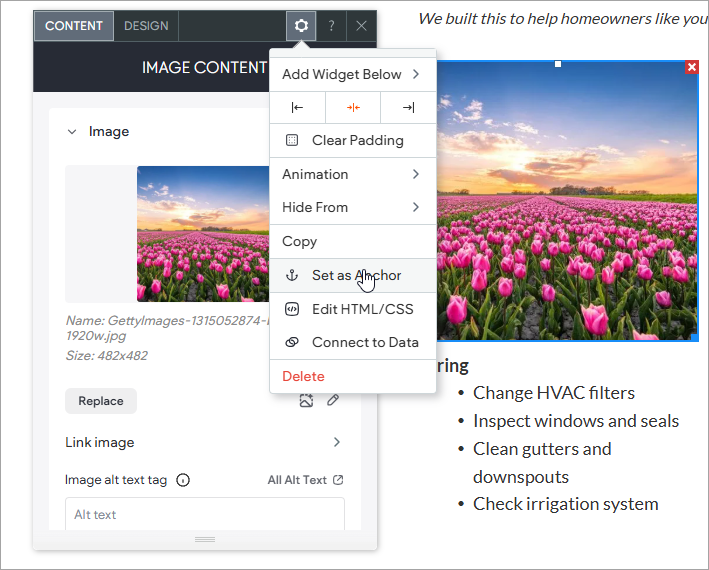Image resolution: width=709 pixels, height=570 pixels.
Task: Expand the Add Widget Below submenu
Action: [x=352, y=74]
